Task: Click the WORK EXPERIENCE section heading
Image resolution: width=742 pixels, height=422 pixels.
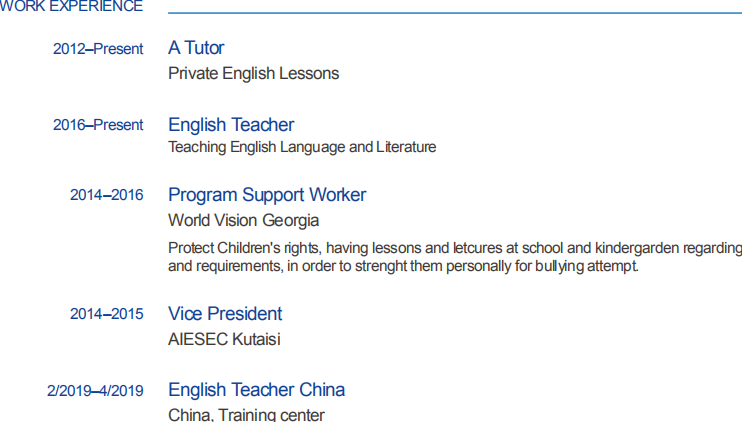Action: click(72, 7)
